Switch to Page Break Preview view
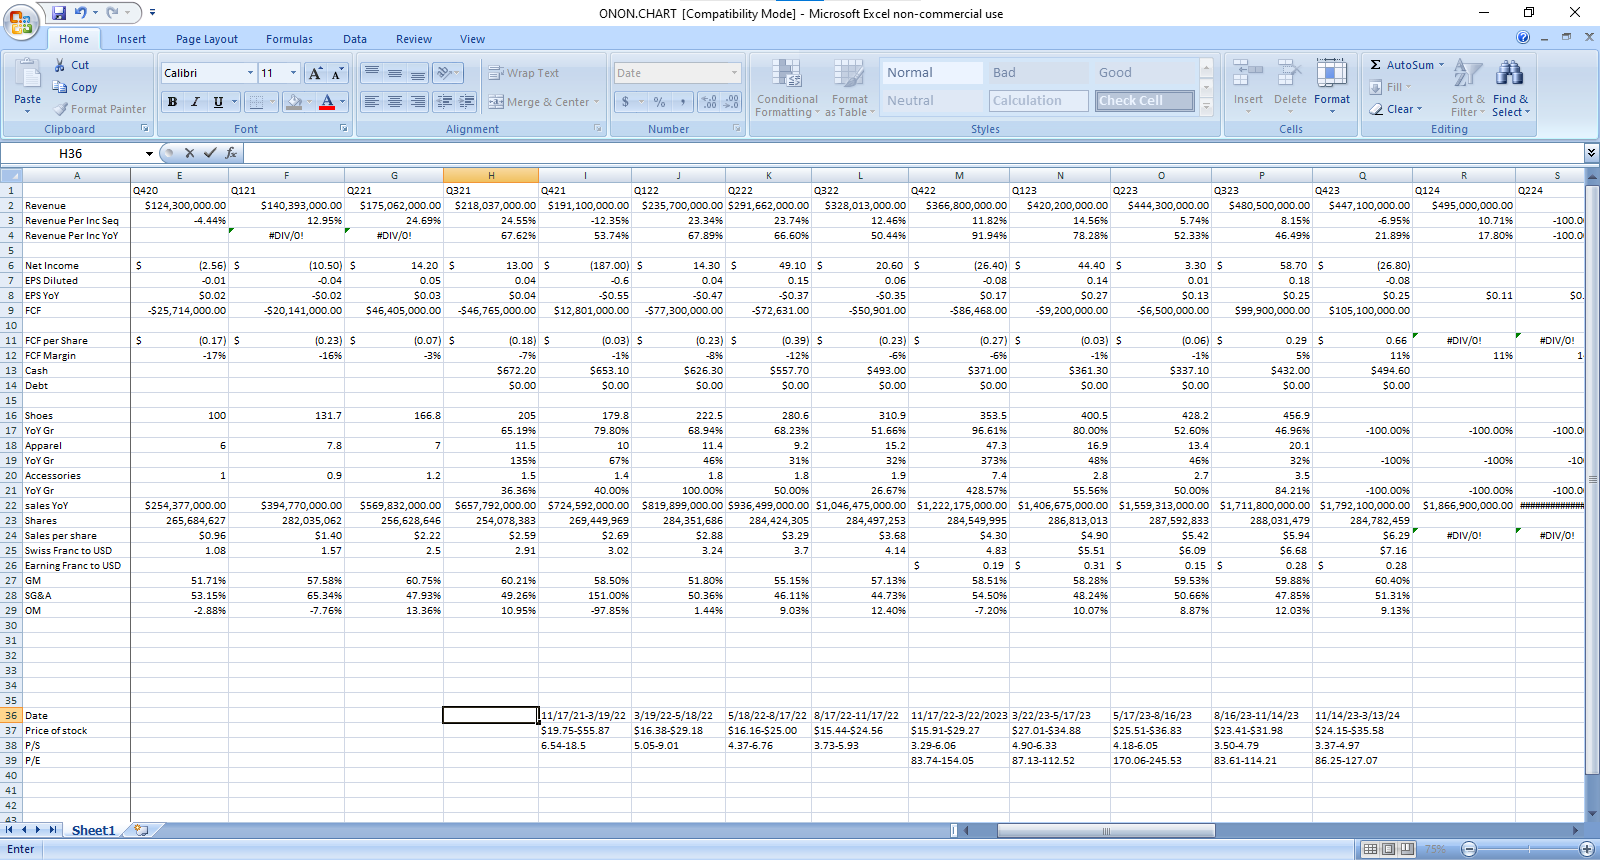The height and width of the screenshot is (860, 1600). click(1407, 849)
